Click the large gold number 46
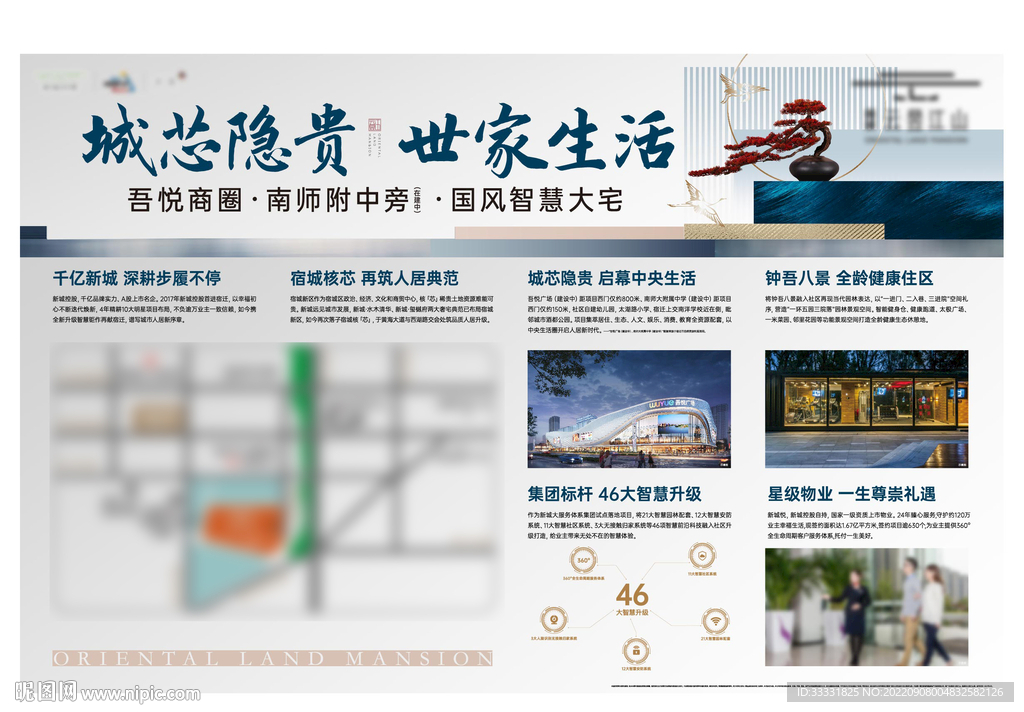This screenshot has width=1024, height=712. coord(632,595)
